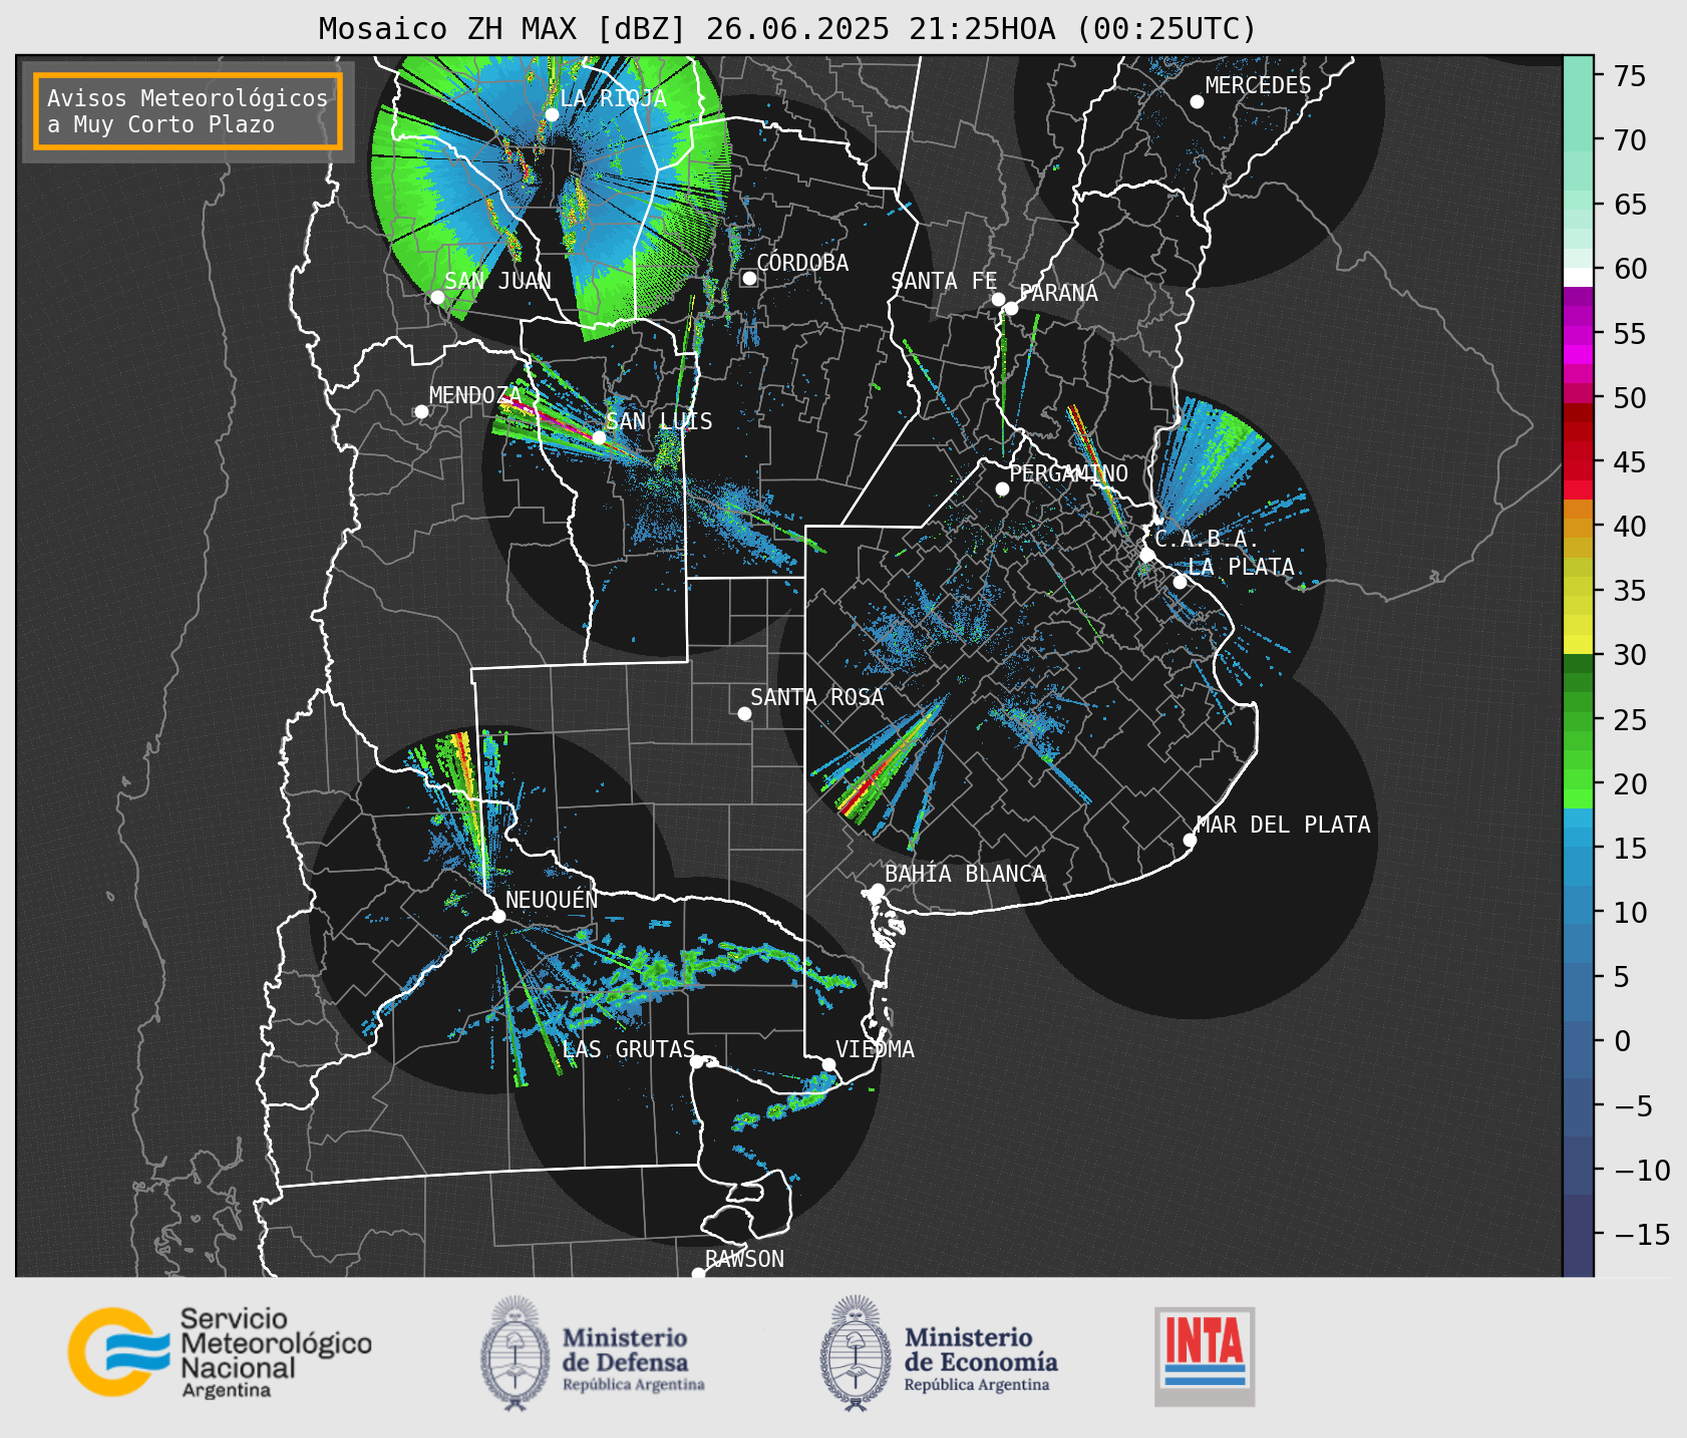Click the INTA logo

(x=1204, y=1356)
